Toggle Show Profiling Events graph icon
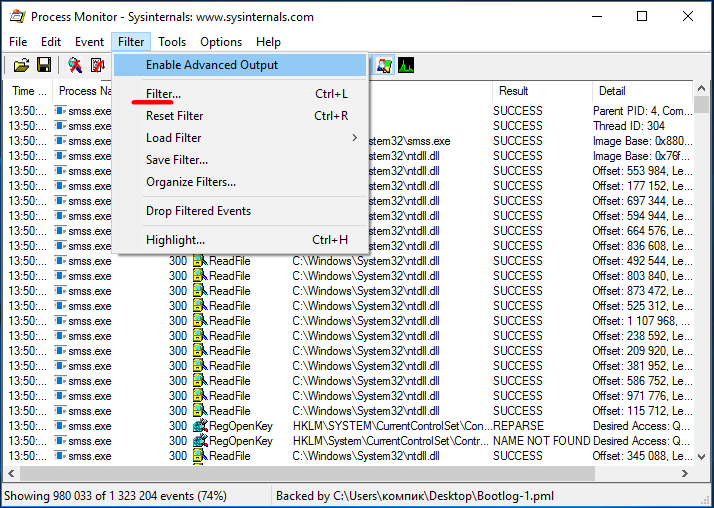714x508 pixels. pyautogui.click(x=406, y=66)
